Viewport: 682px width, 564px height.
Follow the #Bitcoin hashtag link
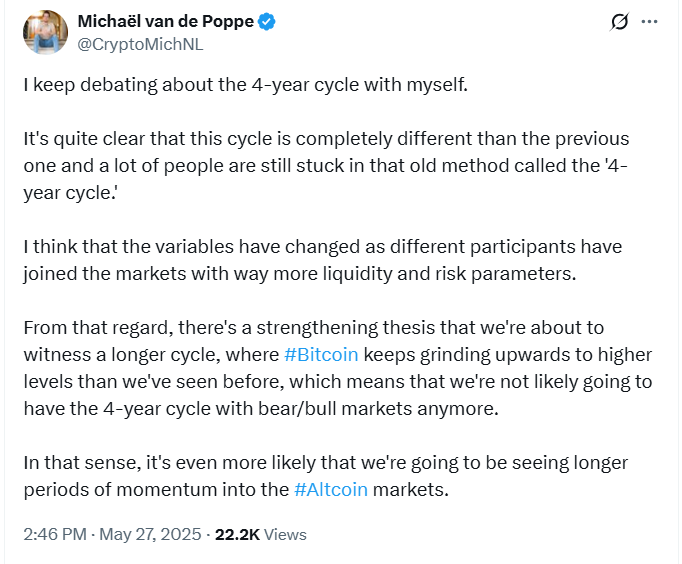321,355
